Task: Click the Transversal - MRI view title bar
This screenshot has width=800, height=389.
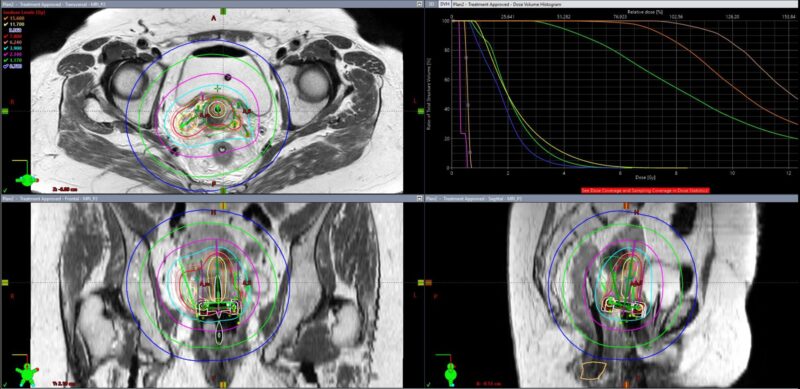Action: point(212,4)
